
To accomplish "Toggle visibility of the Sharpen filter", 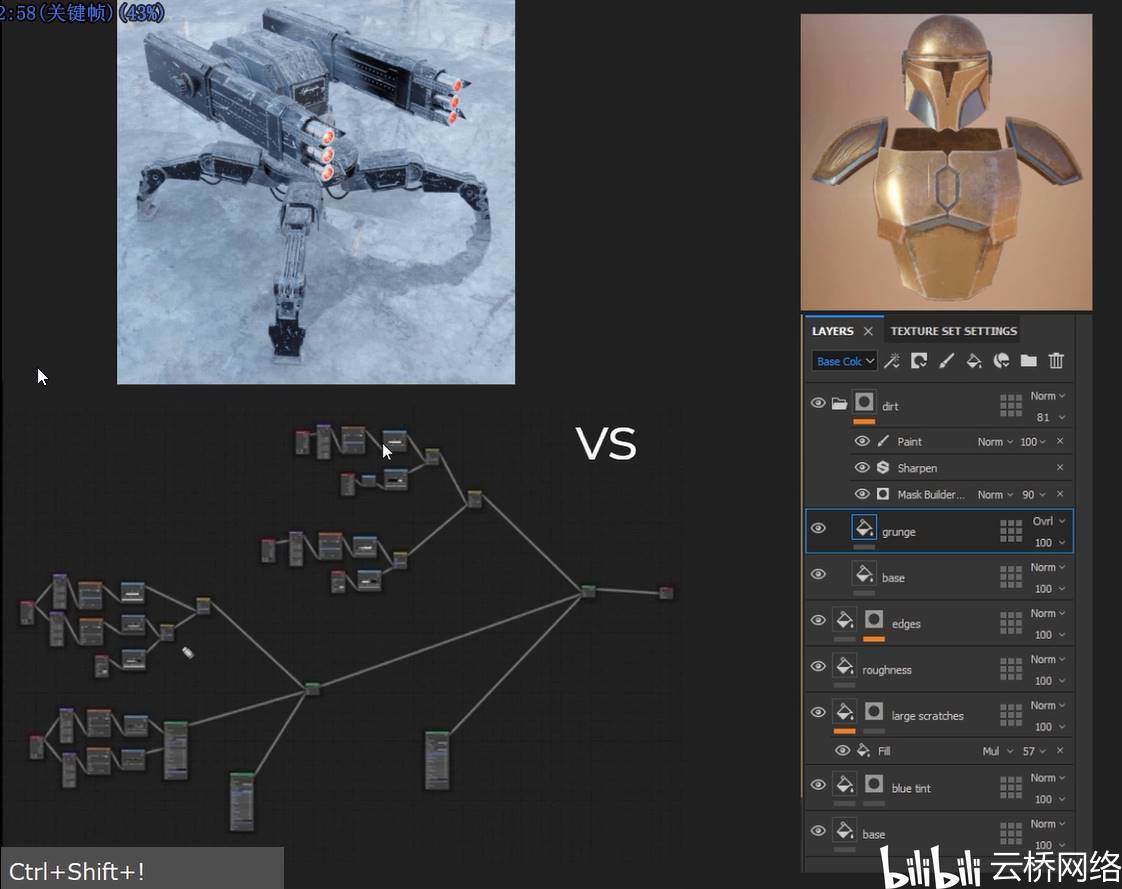I will point(862,467).
